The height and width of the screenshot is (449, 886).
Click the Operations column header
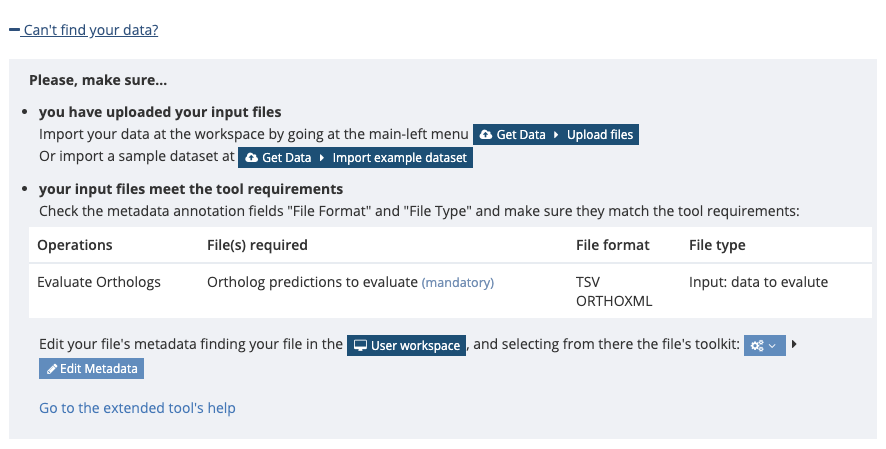click(75, 245)
